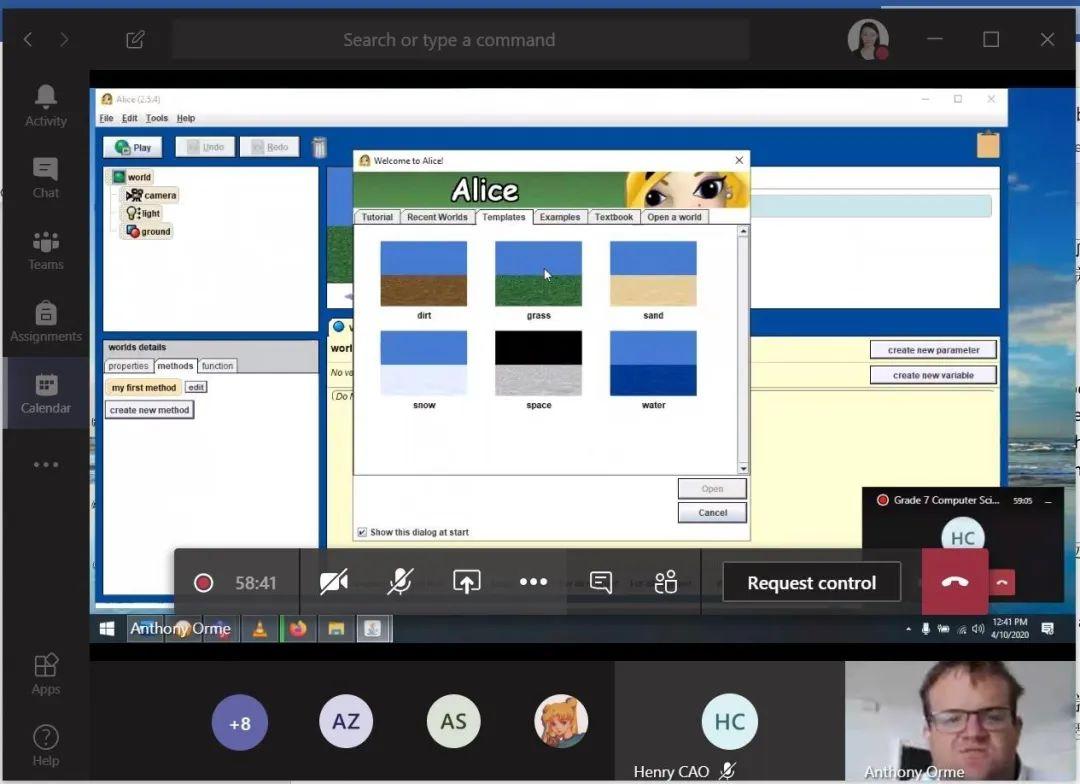Click create new method button
The width and height of the screenshot is (1080, 784).
point(149,410)
